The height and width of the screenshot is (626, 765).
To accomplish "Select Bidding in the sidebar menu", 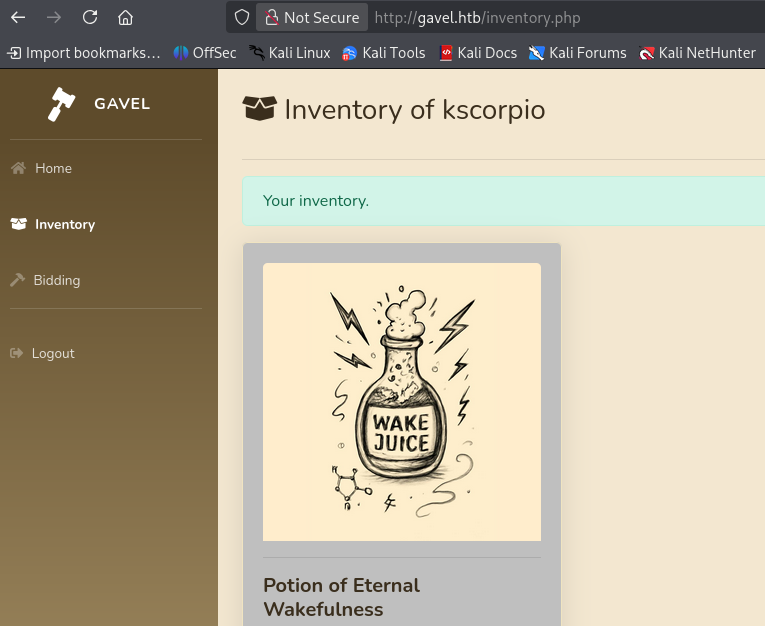I will coord(56,280).
